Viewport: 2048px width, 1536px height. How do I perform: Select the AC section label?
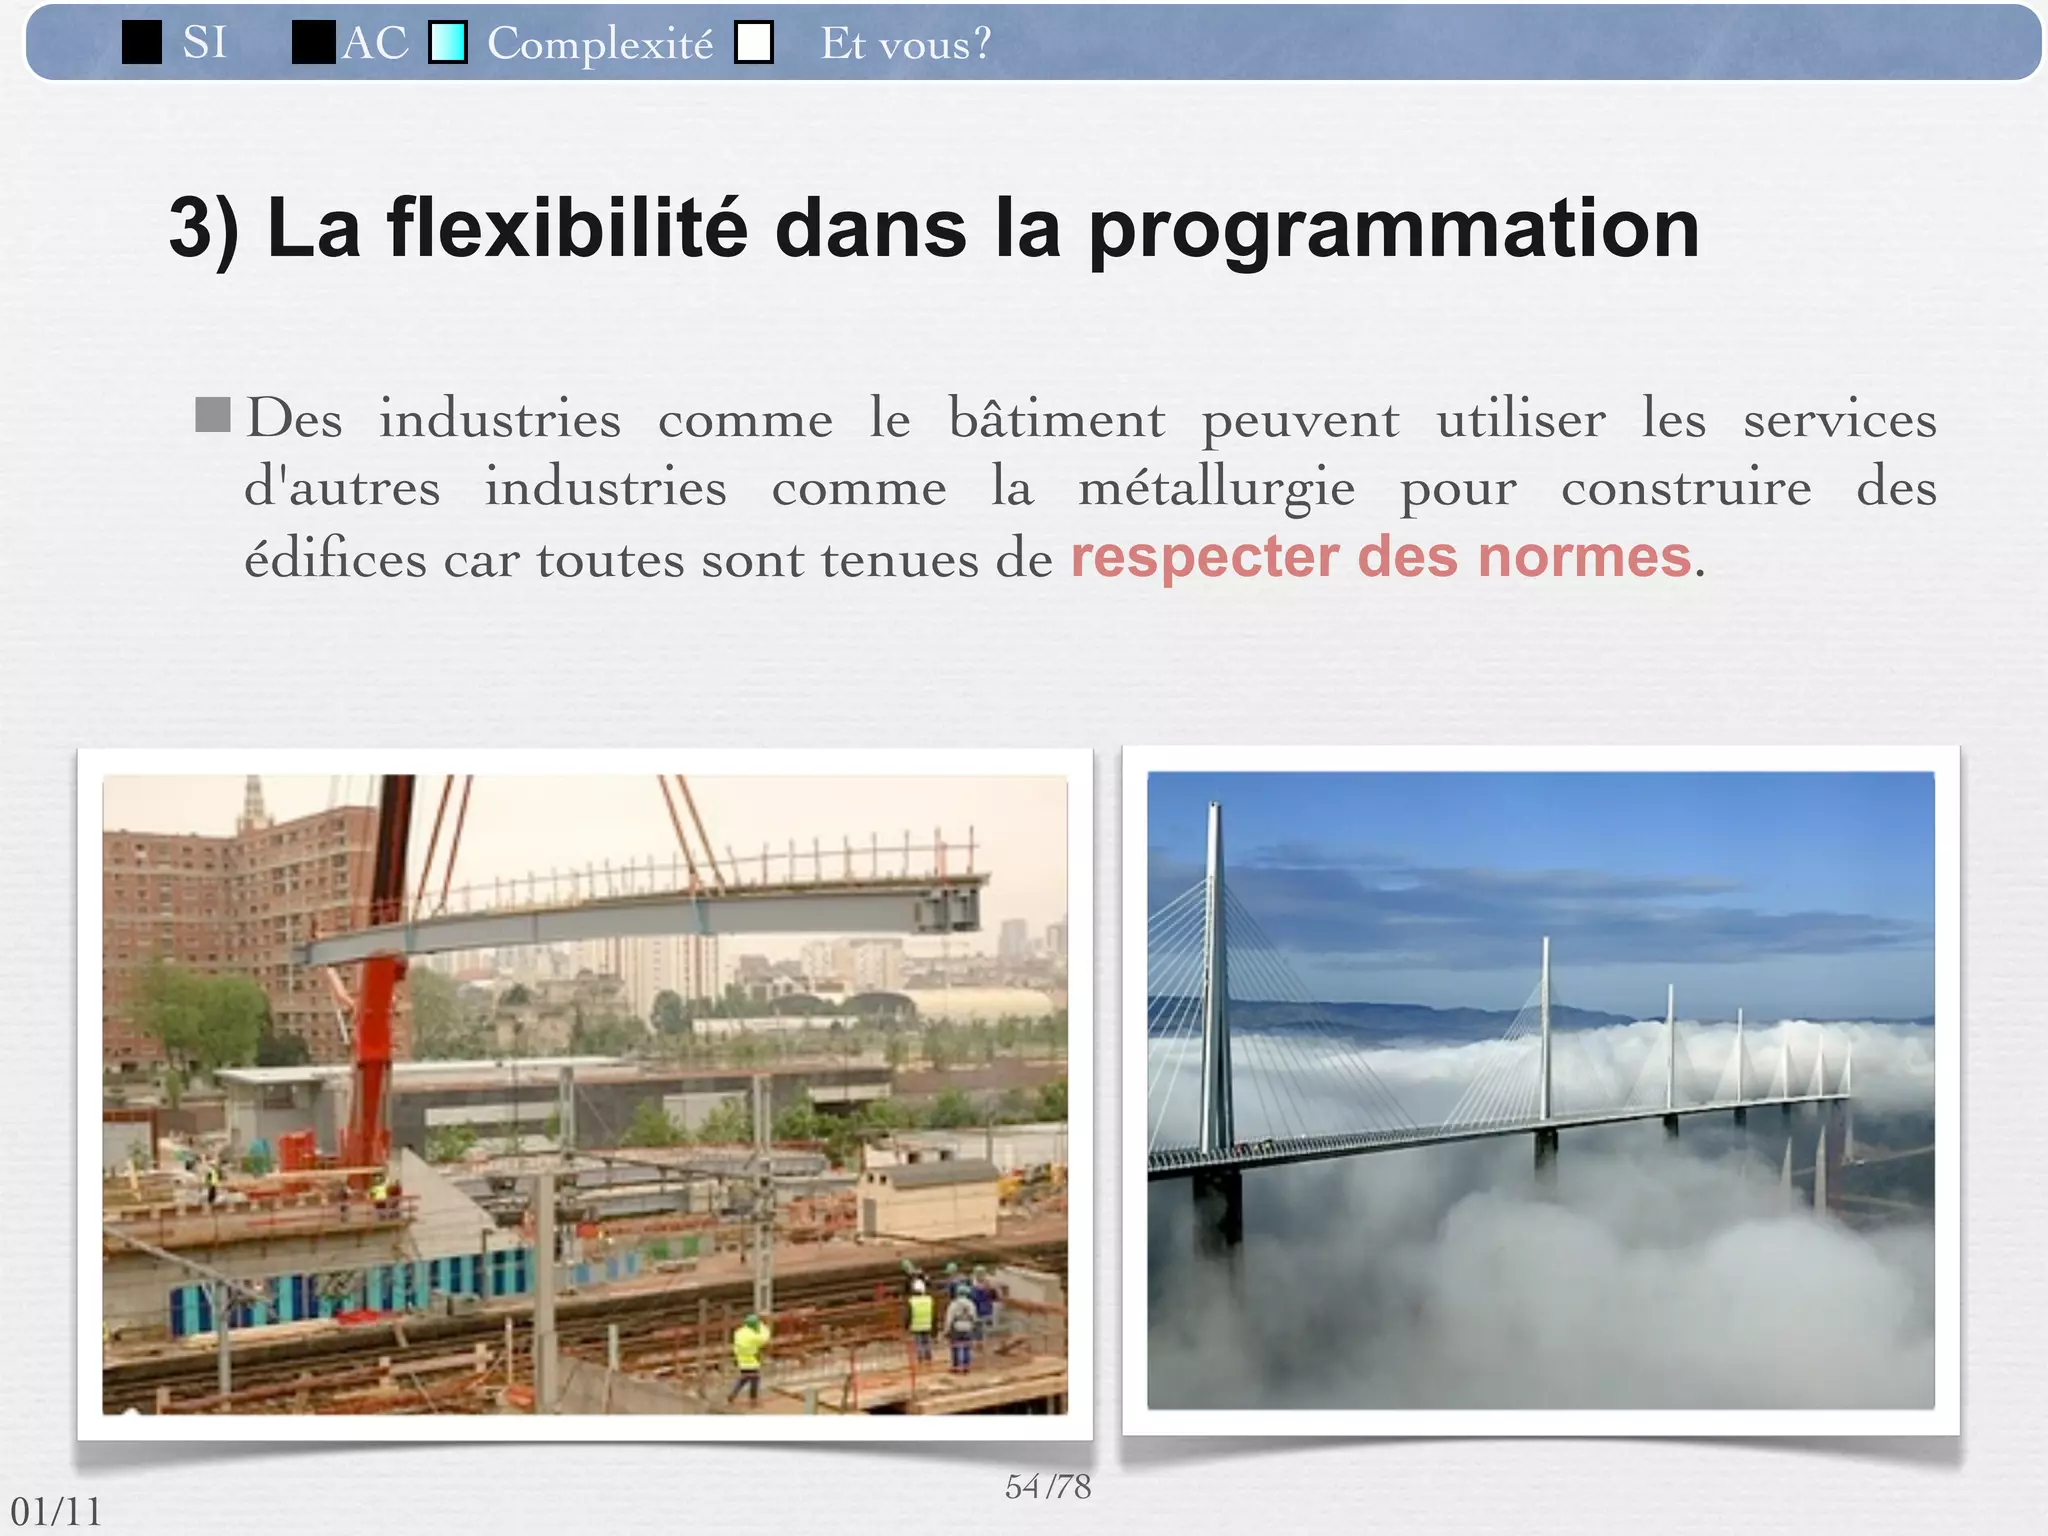tap(375, 43)
